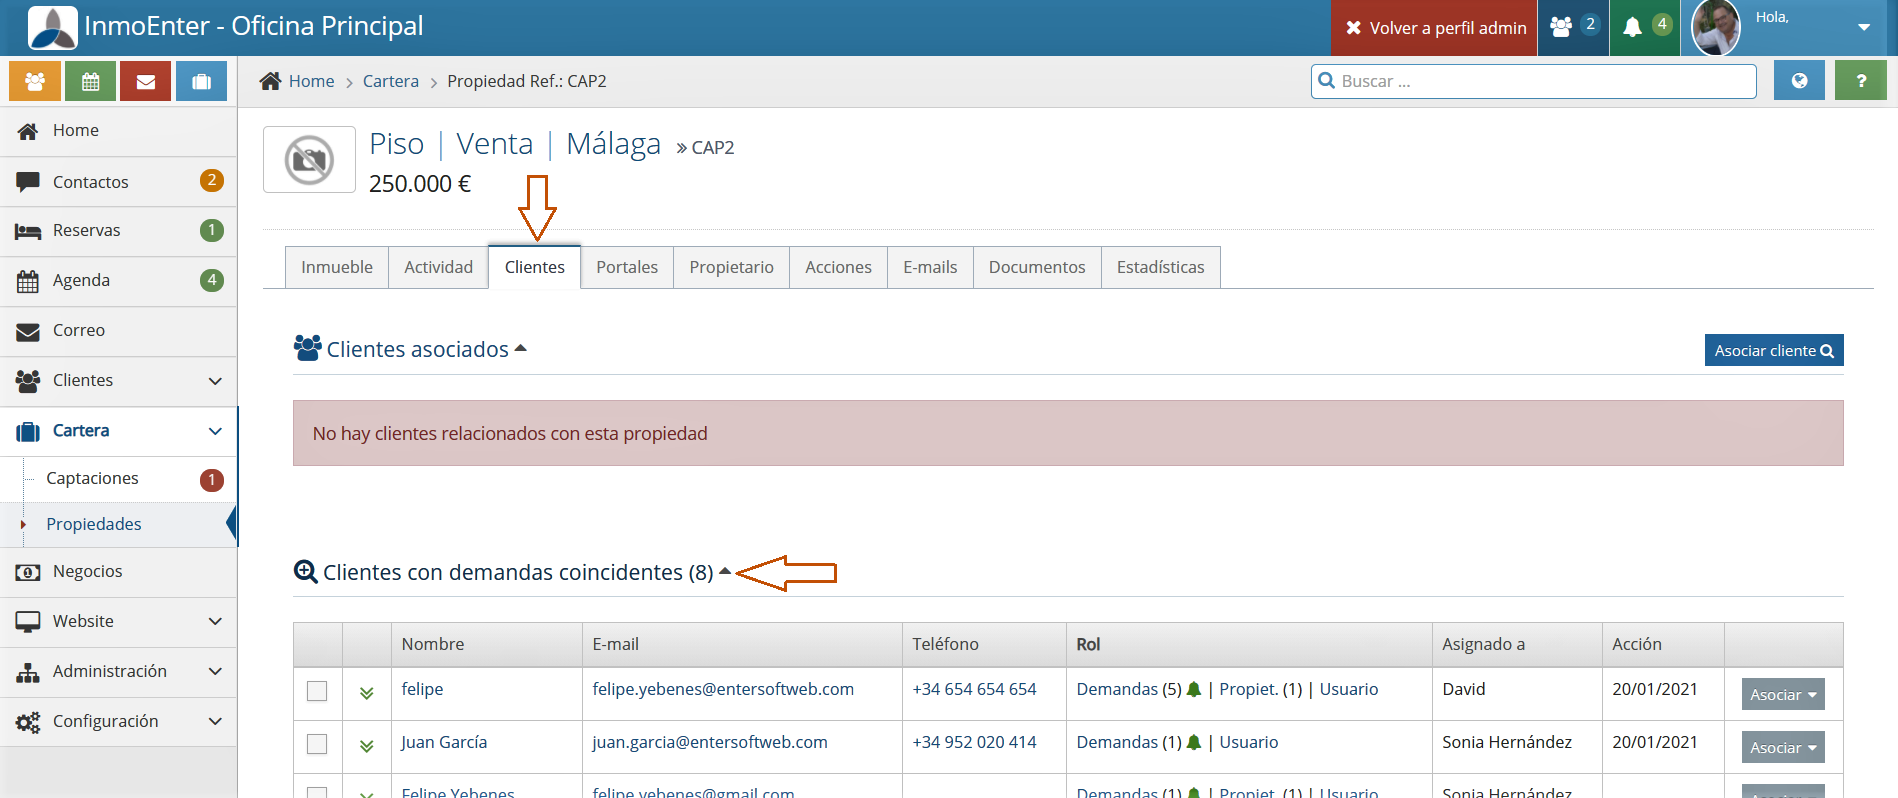Open Asociar dropdown for Juan García row
The height and width of the screenshot is (798, 1898).
coord(1783,747)
